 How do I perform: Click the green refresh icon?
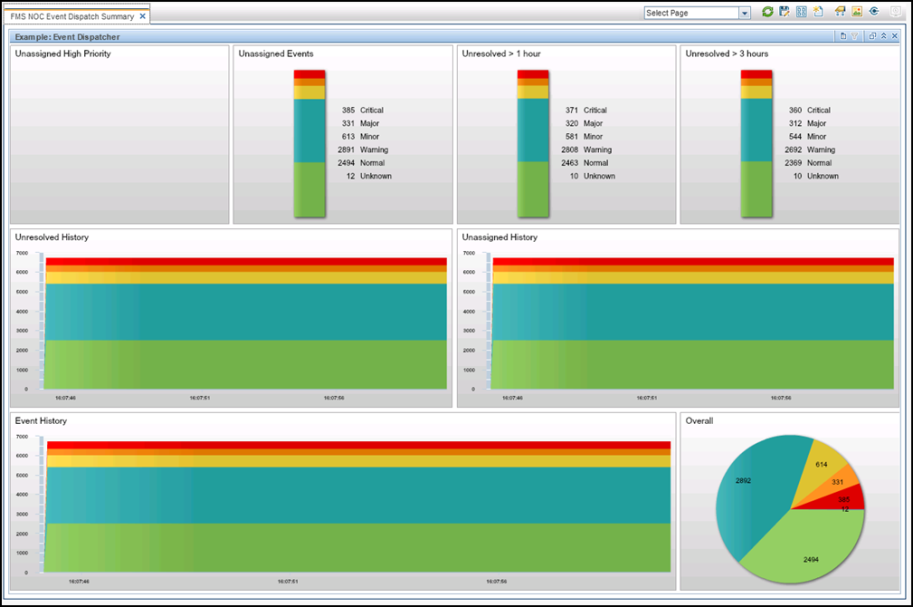click(x=767, y=12)
